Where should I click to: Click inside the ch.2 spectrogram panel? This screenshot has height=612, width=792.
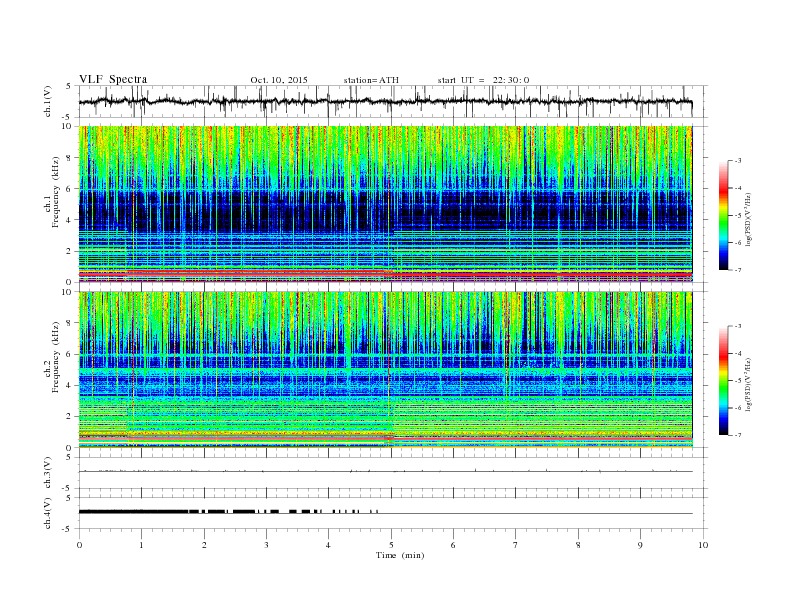point(385,370)
